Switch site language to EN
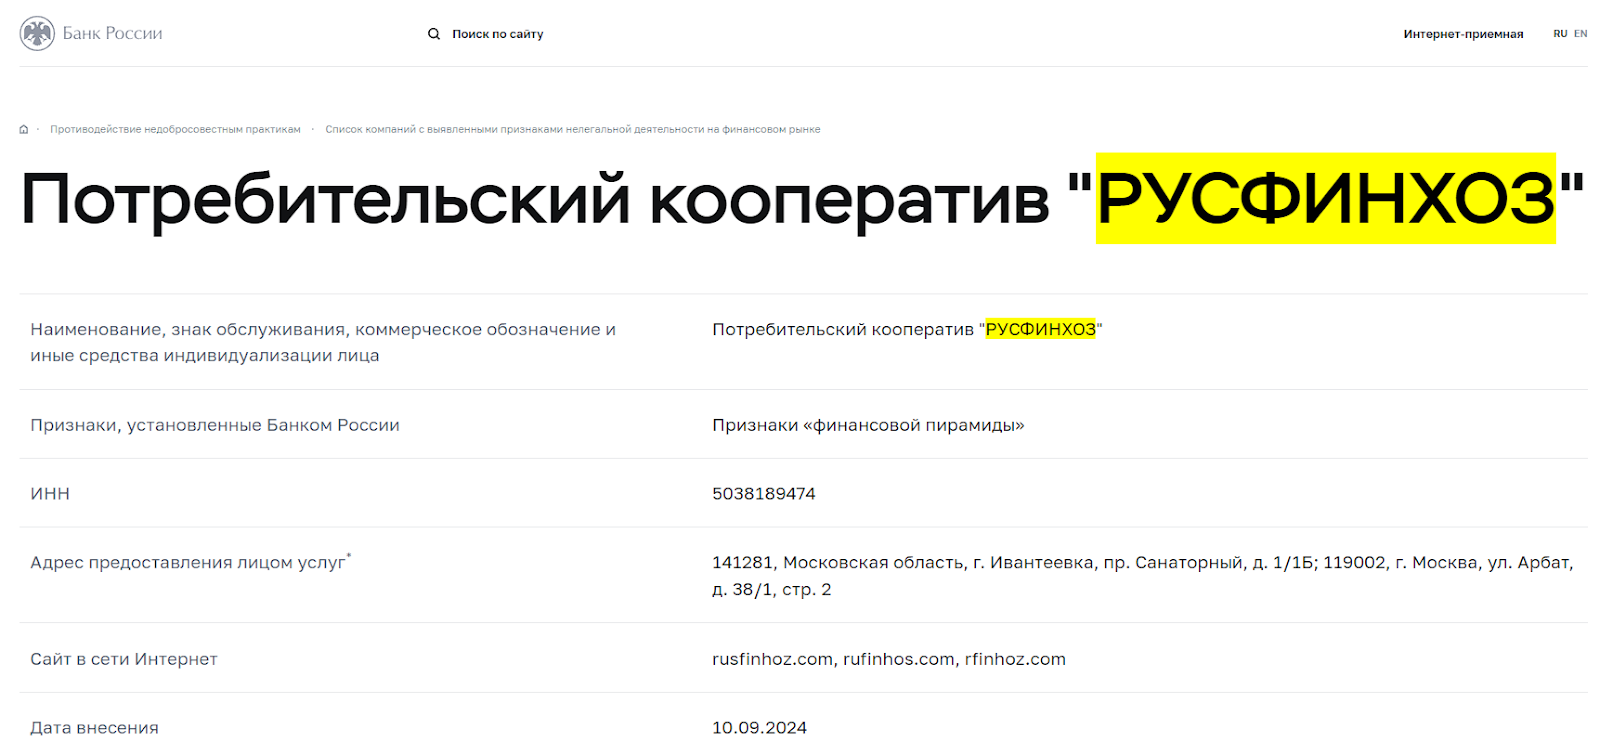 coord(1581,34)
